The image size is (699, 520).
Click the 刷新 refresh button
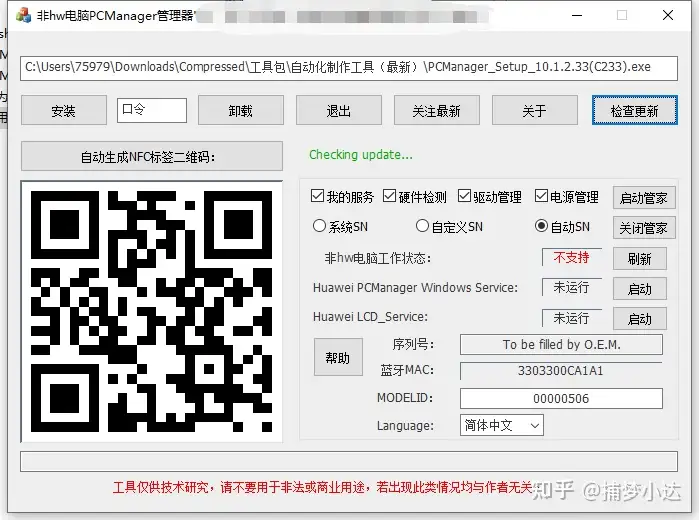(x=640, y=259)
